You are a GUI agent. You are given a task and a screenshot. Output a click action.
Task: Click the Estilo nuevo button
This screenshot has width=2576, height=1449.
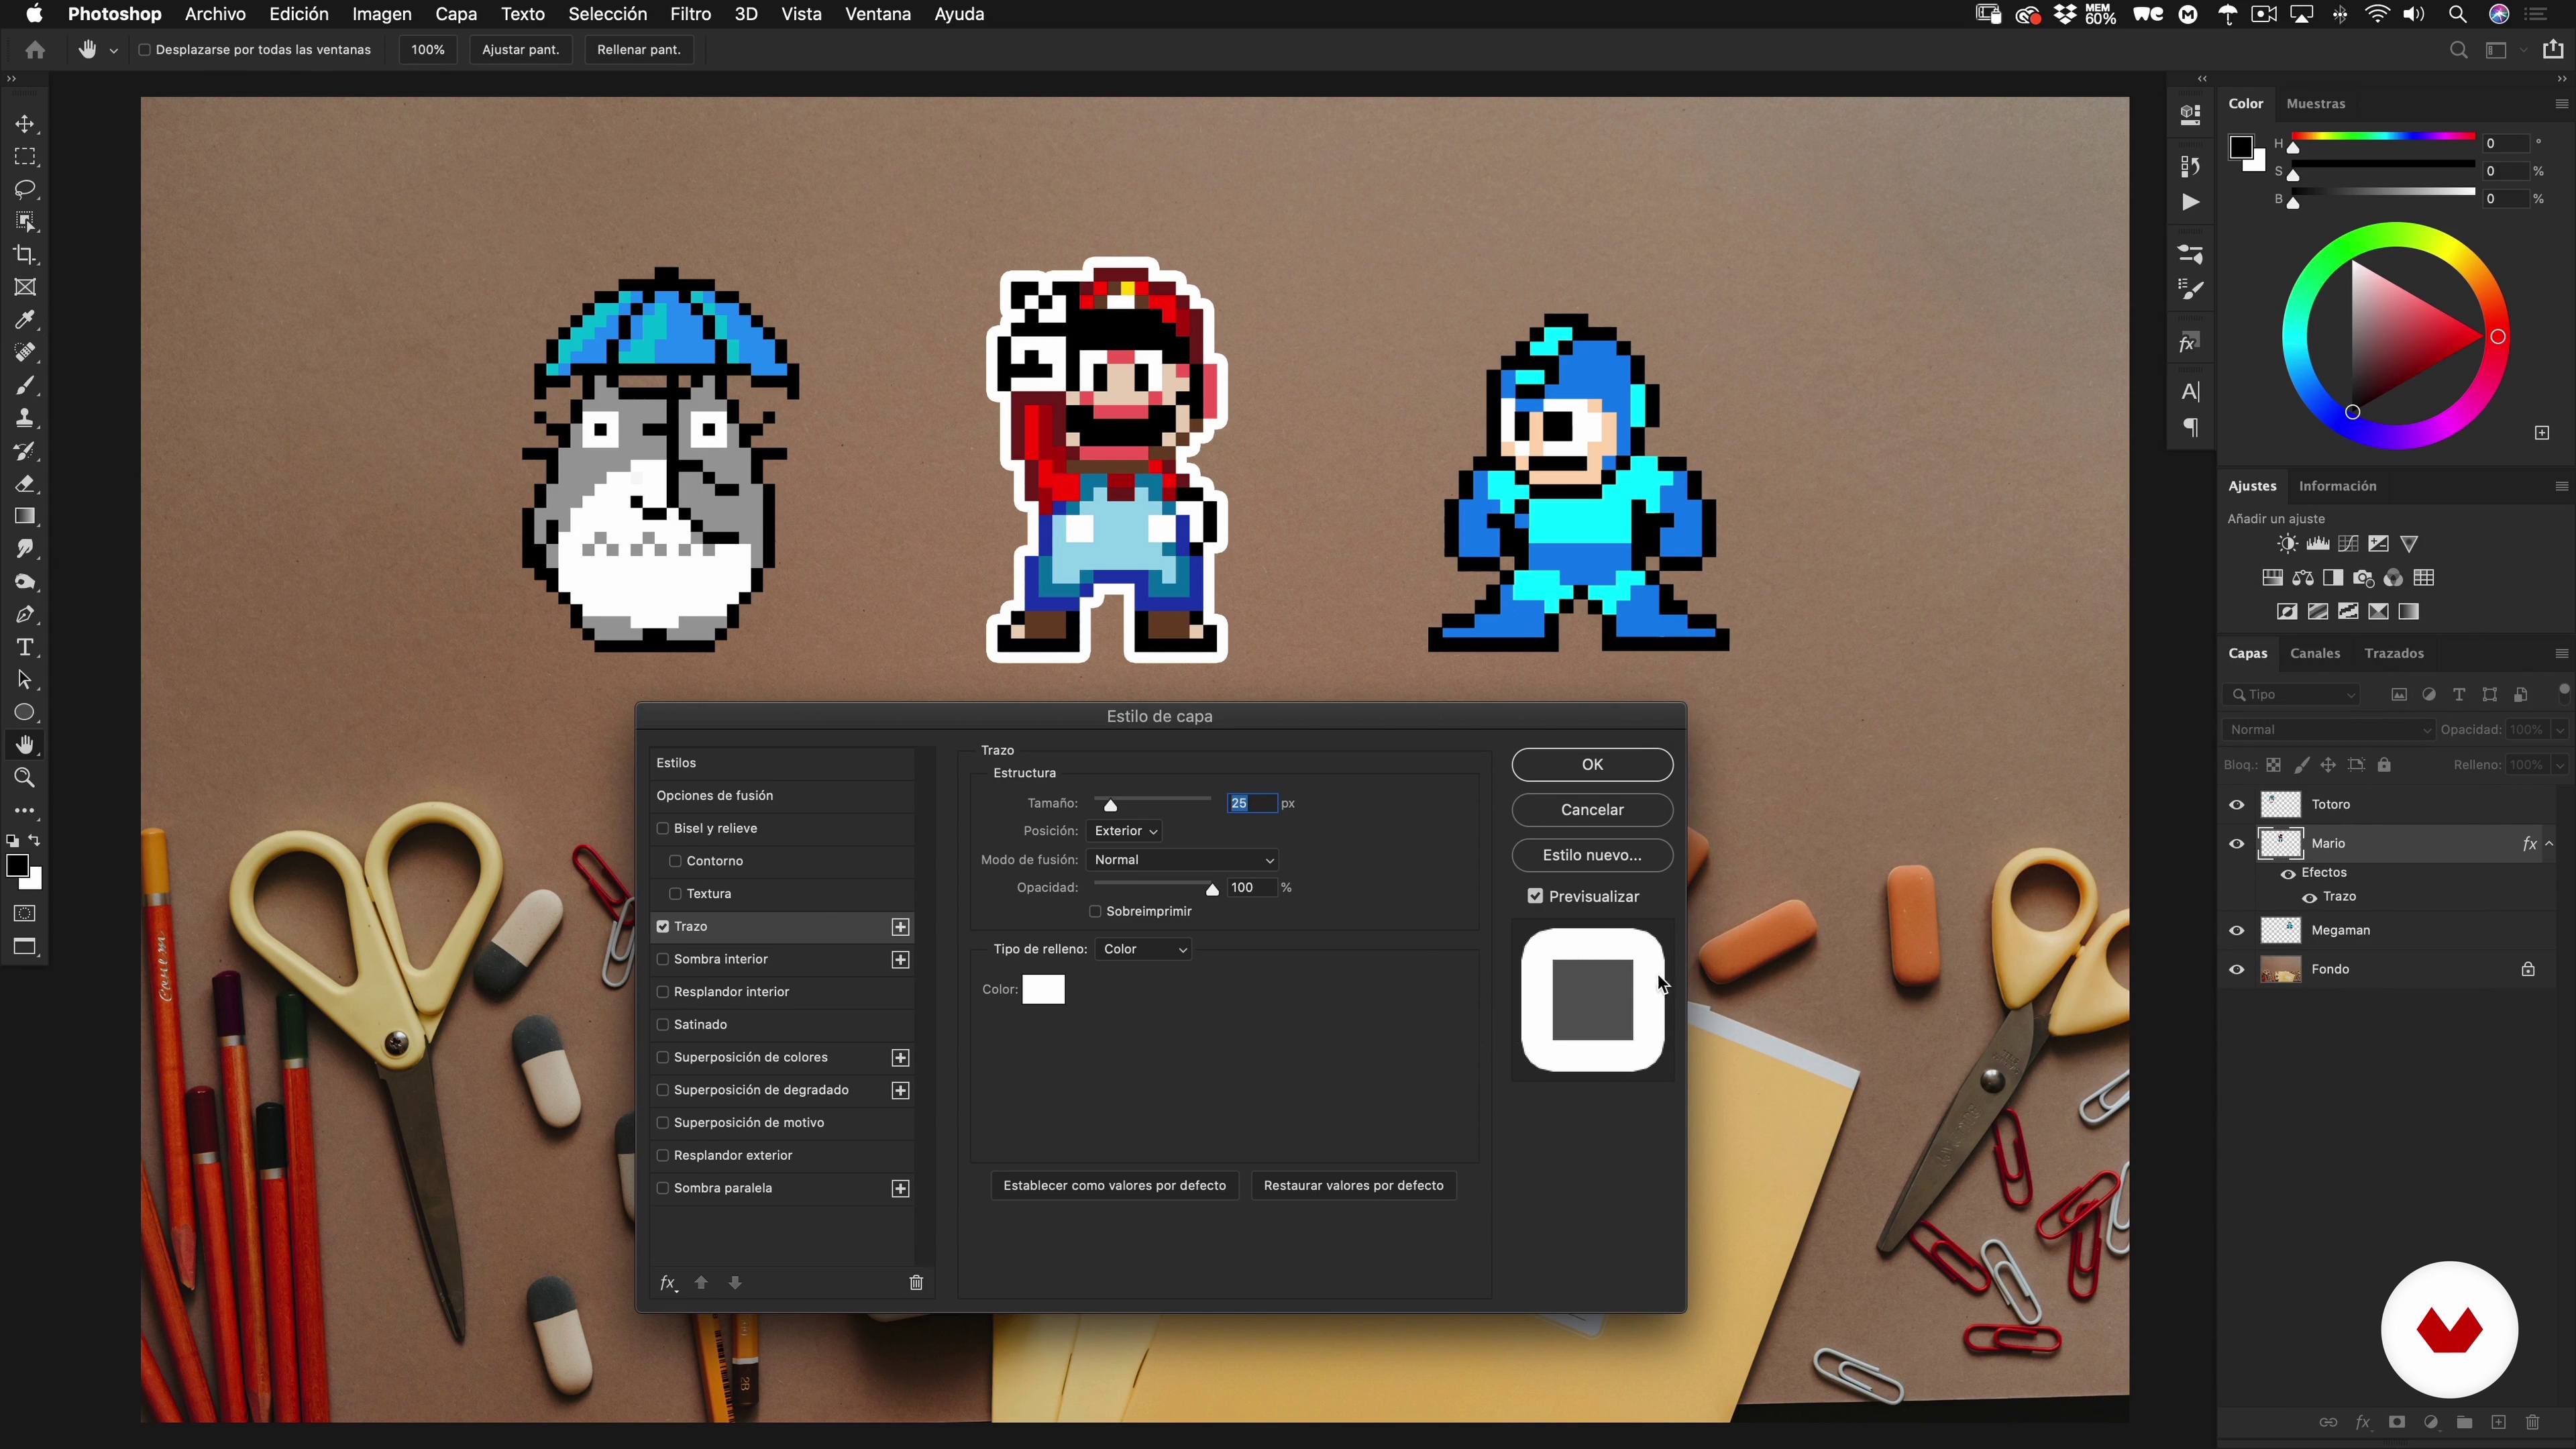tap(1592, 856)
